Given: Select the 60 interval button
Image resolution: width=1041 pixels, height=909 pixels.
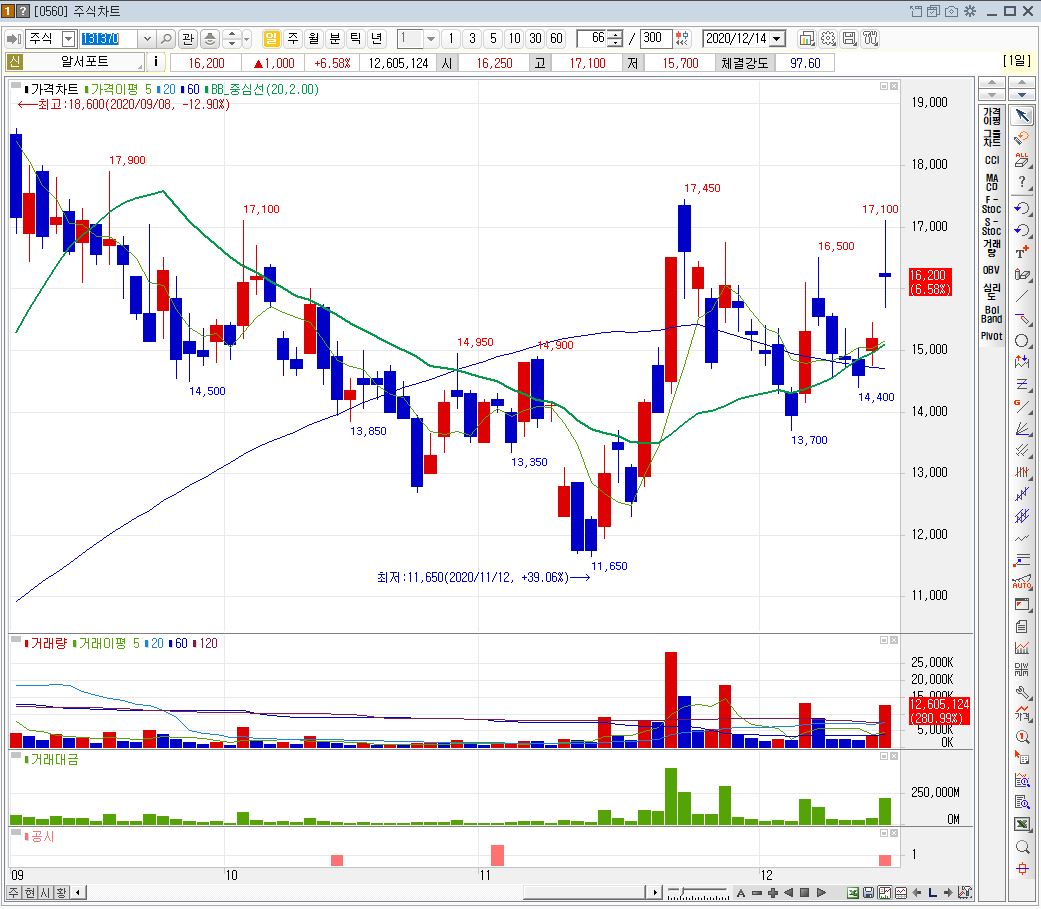Looking at the screenshot, I should click(x=557, y=39).
